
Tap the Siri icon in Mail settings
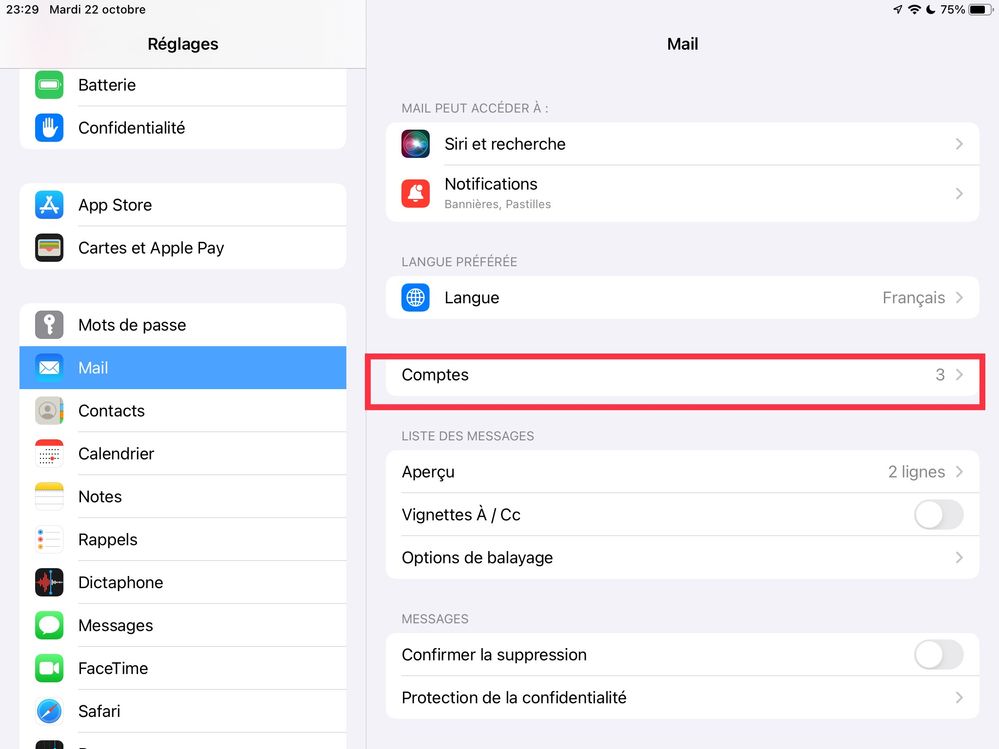pos(415,144)
